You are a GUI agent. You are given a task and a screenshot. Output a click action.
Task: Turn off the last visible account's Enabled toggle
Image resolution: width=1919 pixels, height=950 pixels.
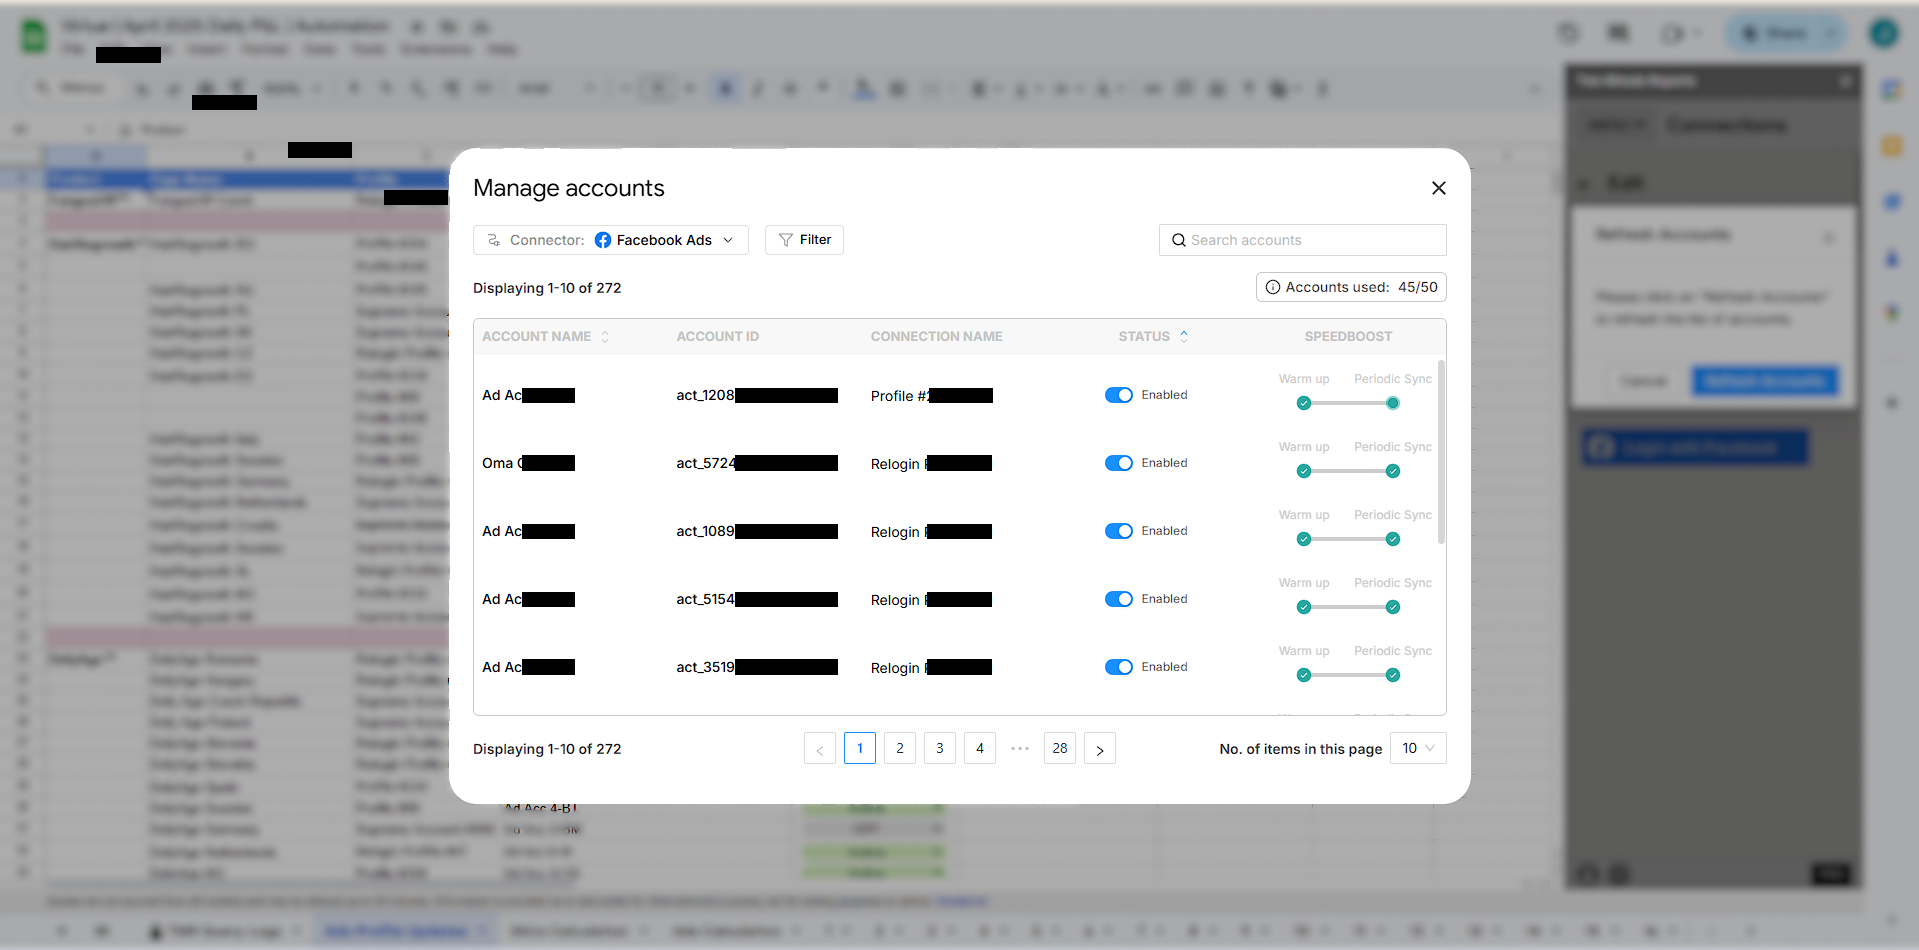[1119, 667]
